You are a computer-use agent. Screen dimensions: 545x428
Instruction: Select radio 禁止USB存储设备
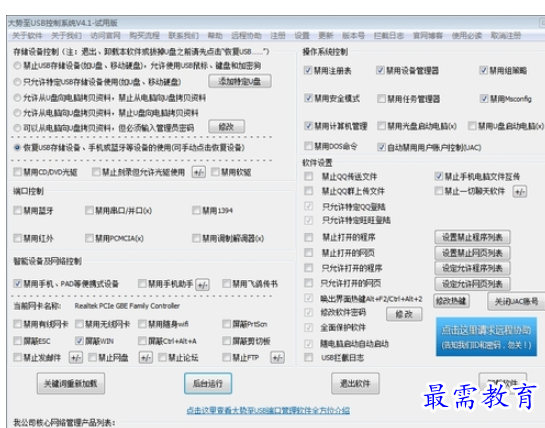17,66
